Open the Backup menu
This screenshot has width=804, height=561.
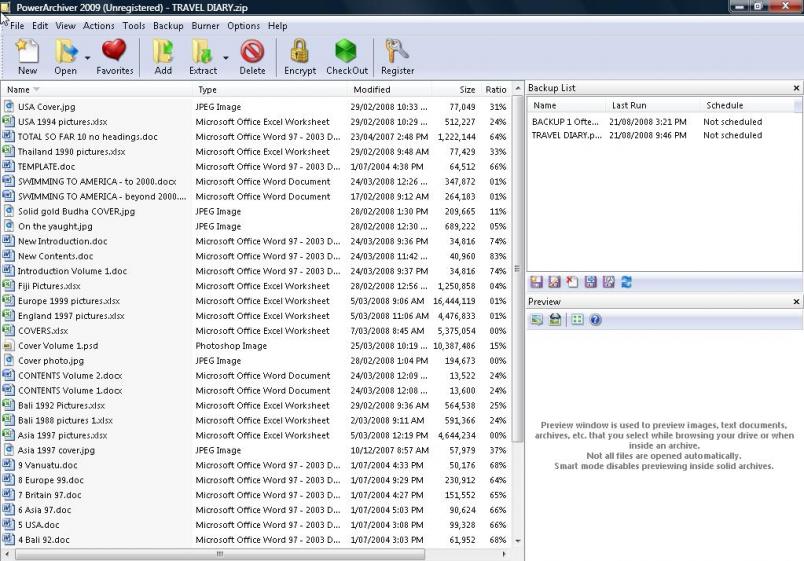coord(168,26)
